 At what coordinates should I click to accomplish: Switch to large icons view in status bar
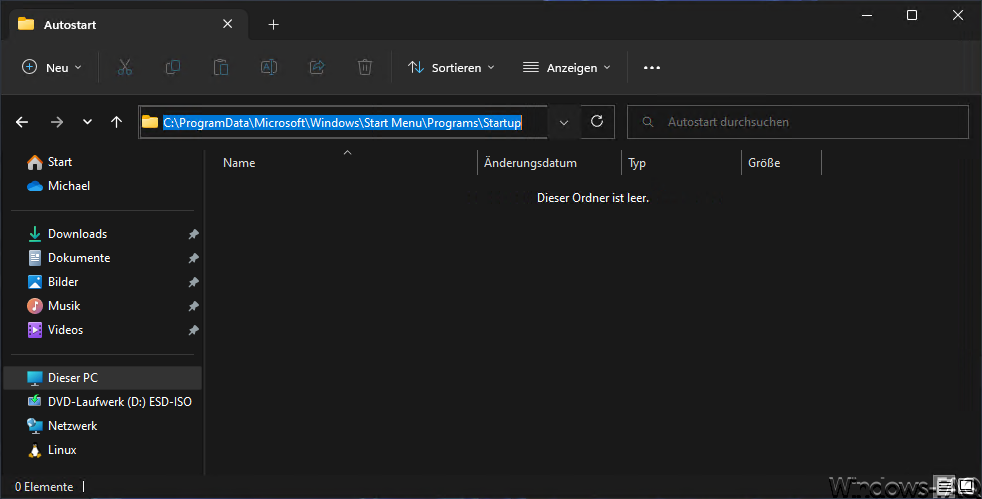(967, 486)
